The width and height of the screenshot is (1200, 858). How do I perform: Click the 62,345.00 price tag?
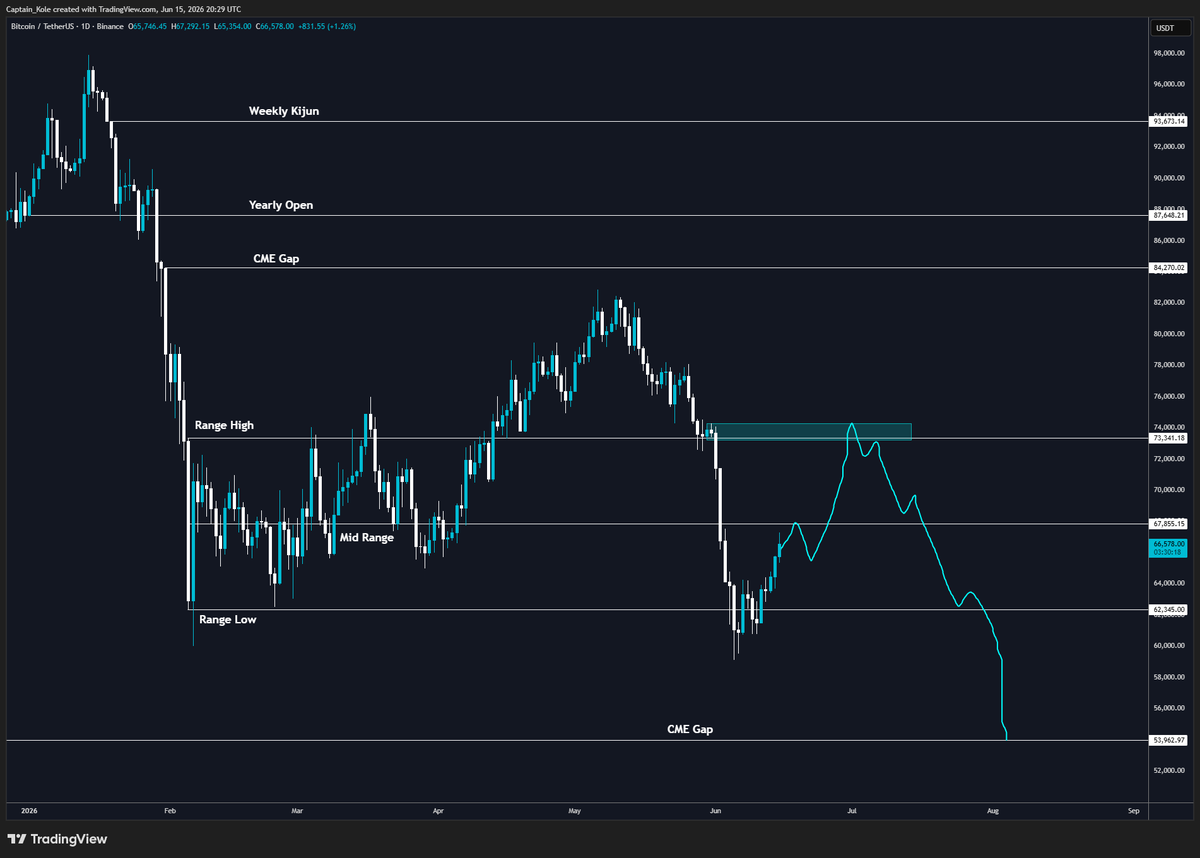[1169, 610]
